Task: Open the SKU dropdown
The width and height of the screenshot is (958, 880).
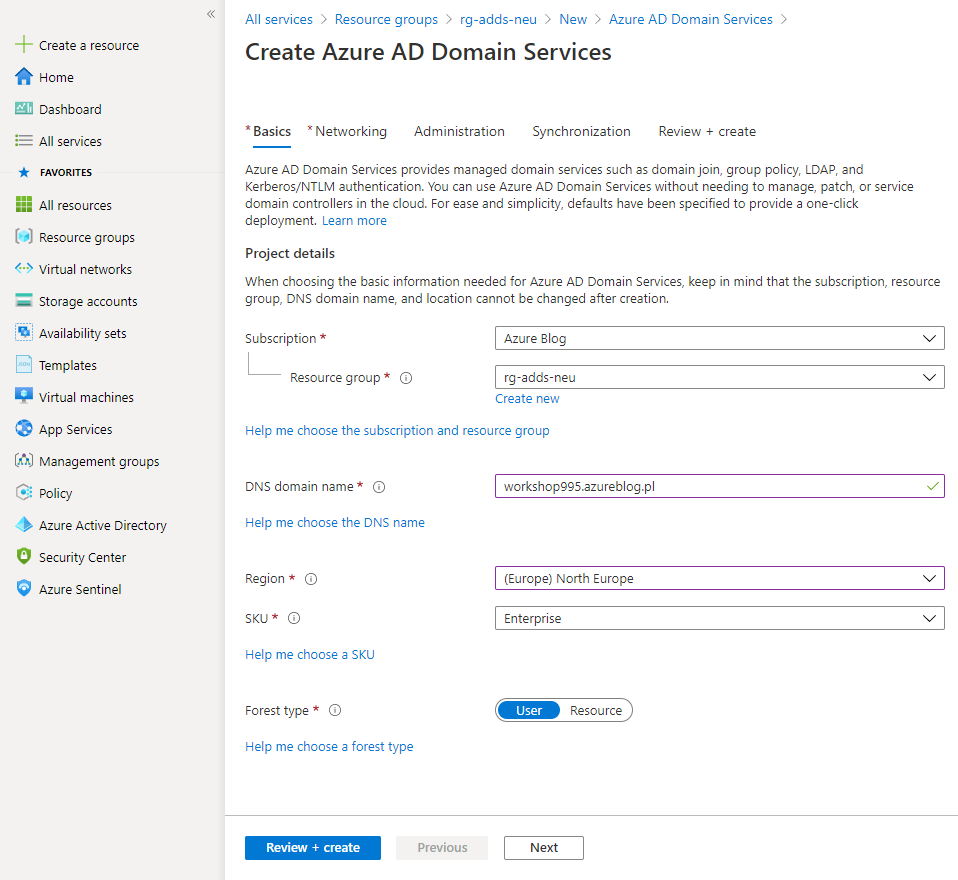Action: (x=718, y=618)
